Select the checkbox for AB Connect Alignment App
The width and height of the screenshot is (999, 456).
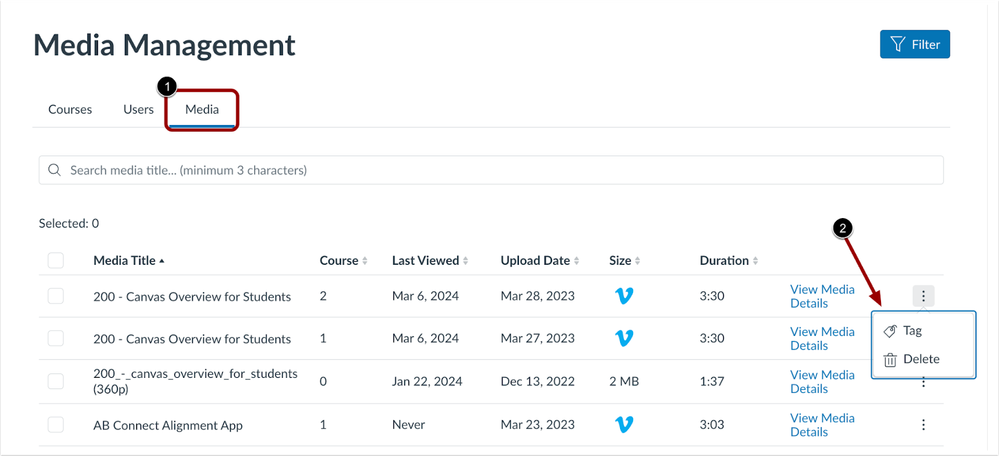(56, 425)
